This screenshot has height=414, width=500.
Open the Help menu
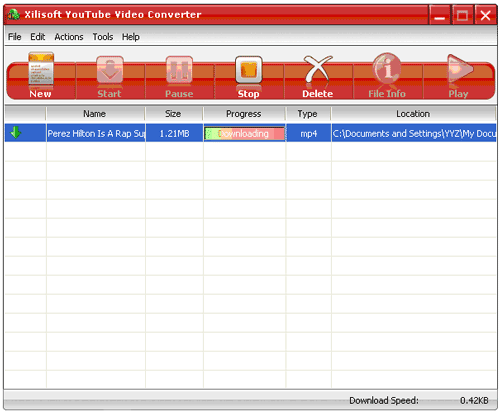[131, 37]
